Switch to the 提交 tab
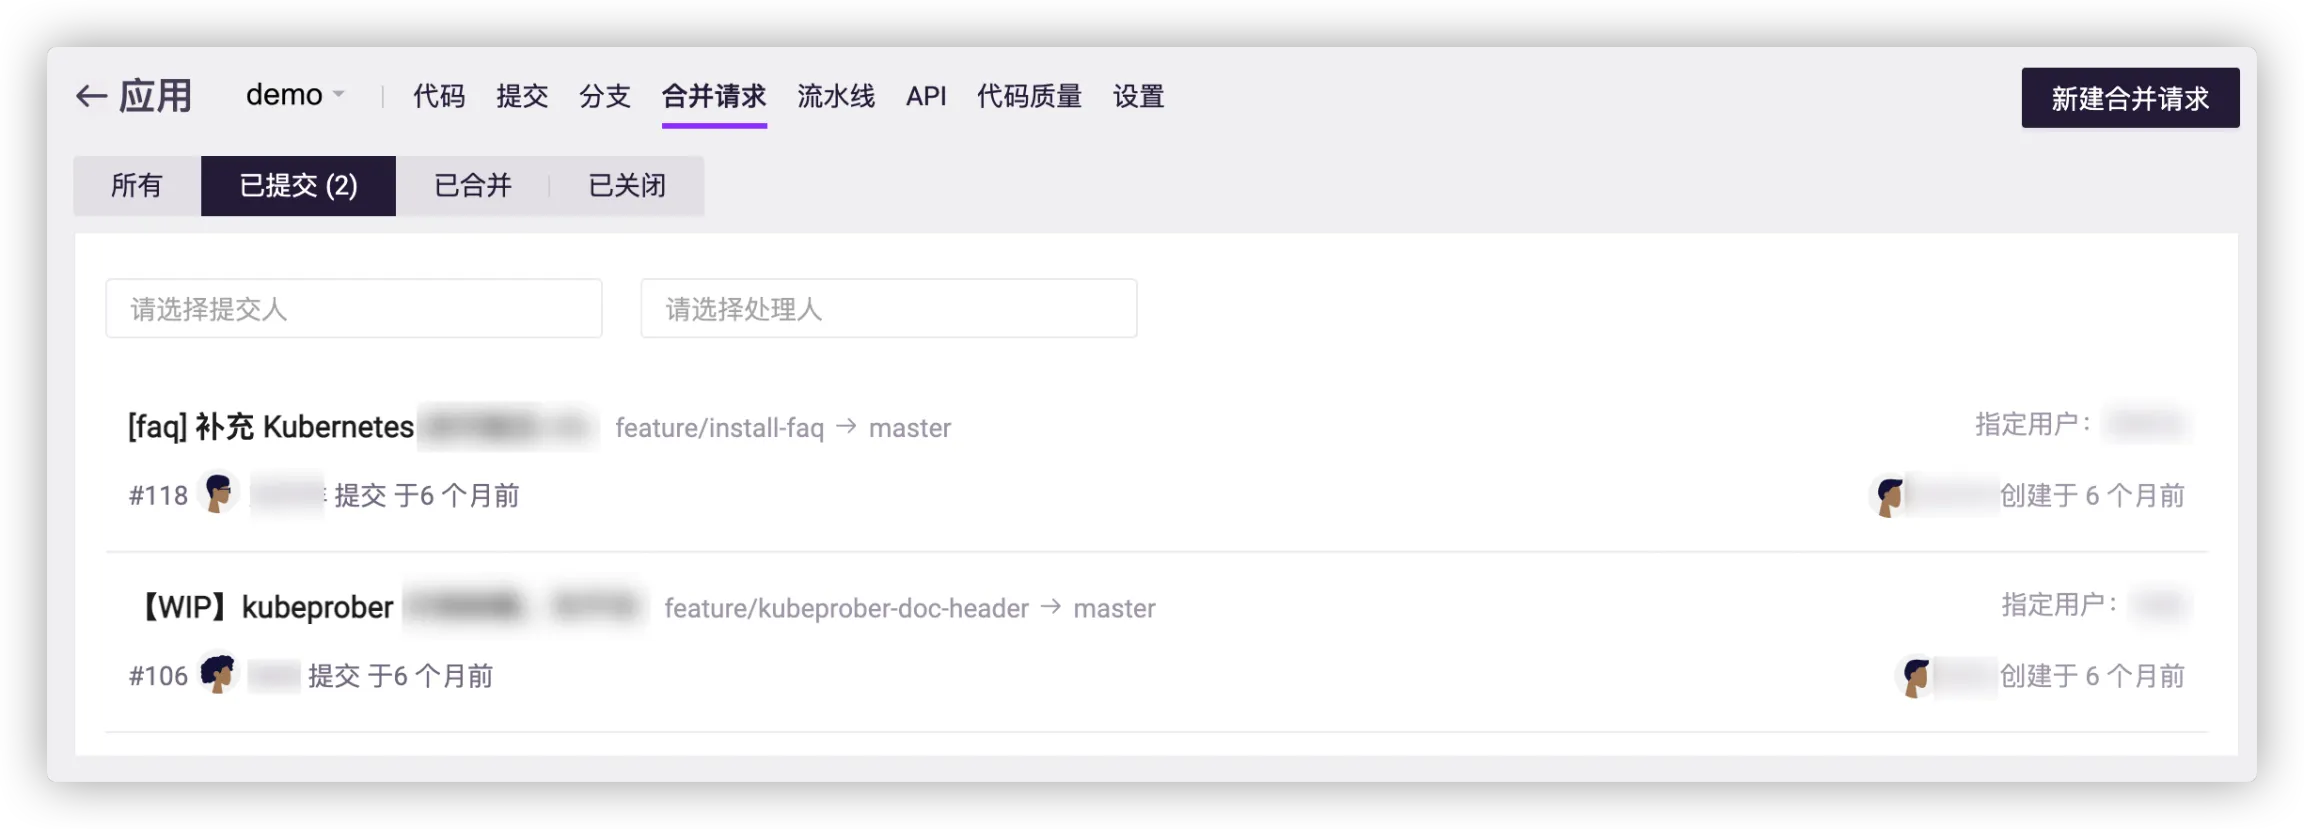The width and height of the screenshot is (2304, 829). click(x=522, y=97)
